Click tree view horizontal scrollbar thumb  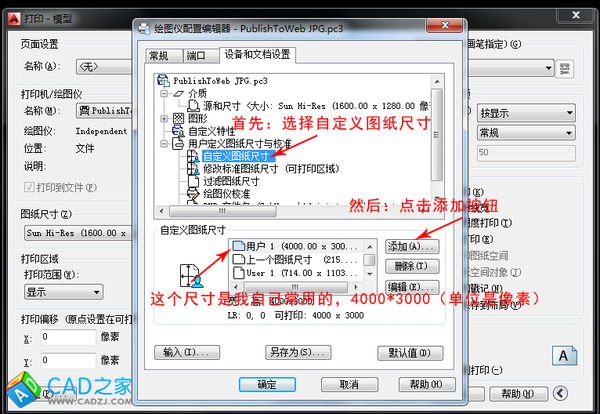click(222, 211)
